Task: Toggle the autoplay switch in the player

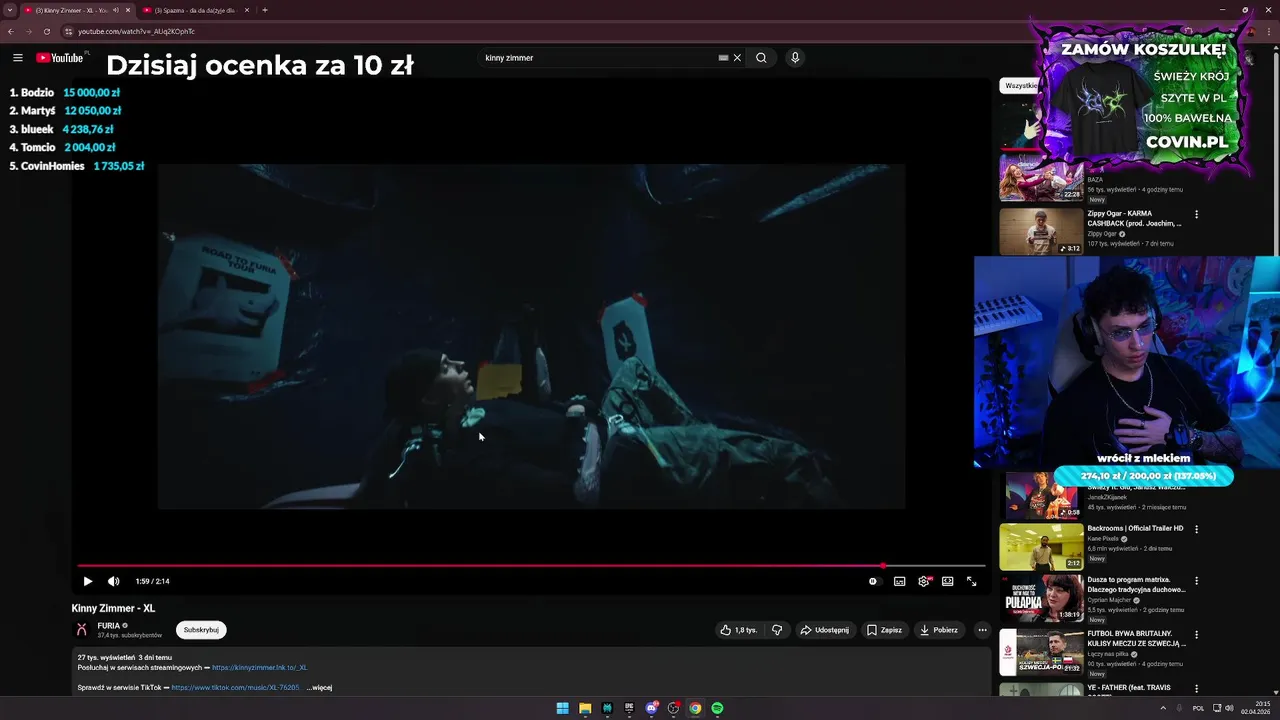Action: (x=873, y=581)
